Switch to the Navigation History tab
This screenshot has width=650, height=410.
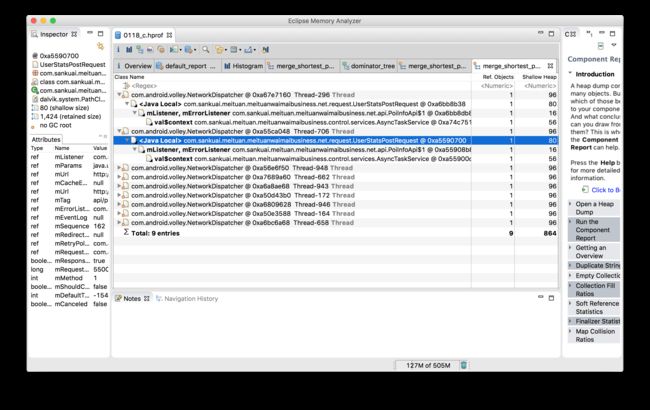pyautogui.click(x=187, y=298)
